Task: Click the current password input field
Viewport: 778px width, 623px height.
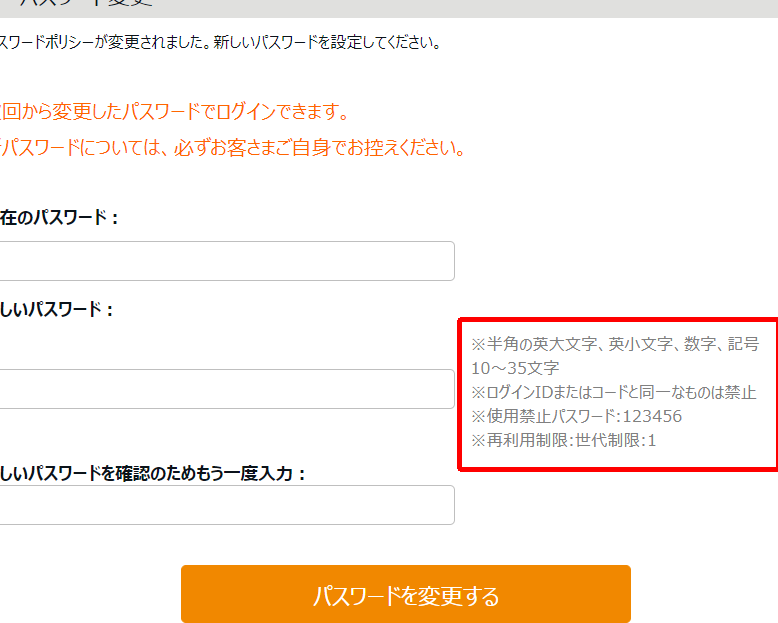Action: click(226, 261)
